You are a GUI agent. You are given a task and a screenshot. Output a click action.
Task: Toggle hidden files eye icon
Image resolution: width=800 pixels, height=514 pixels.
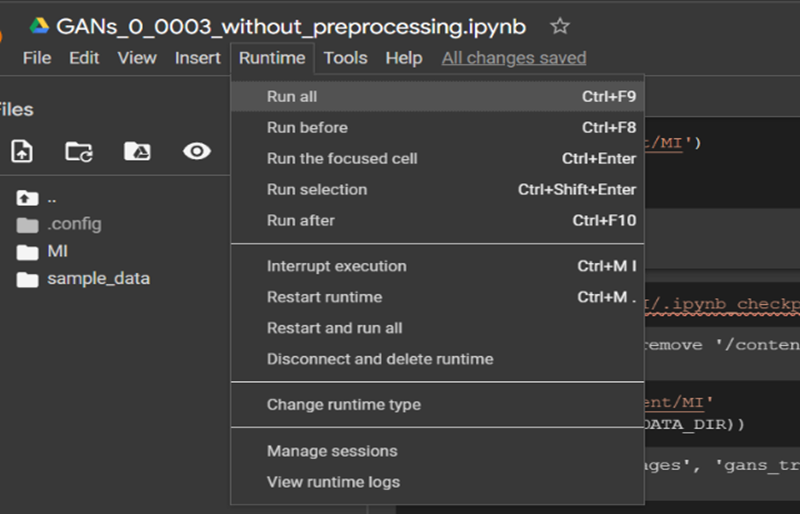(x=196, y=151)
